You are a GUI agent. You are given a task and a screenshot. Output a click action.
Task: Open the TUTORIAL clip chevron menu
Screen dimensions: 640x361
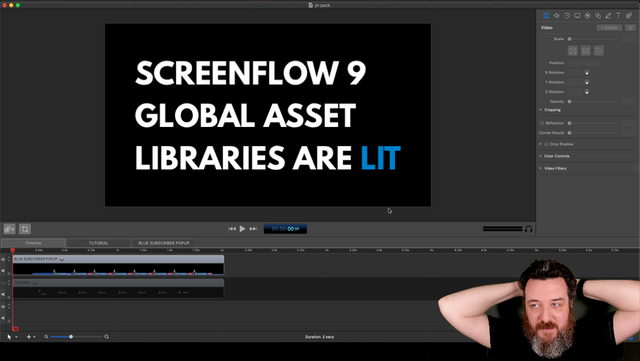36,283
